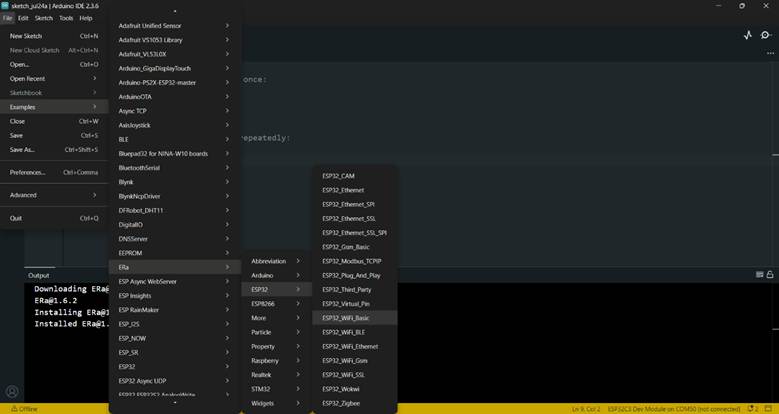Open ESP32_Modbus_TCPIP example
Image resolution: width=779 pixels, height=414 pixels.
tap(355, 261)
